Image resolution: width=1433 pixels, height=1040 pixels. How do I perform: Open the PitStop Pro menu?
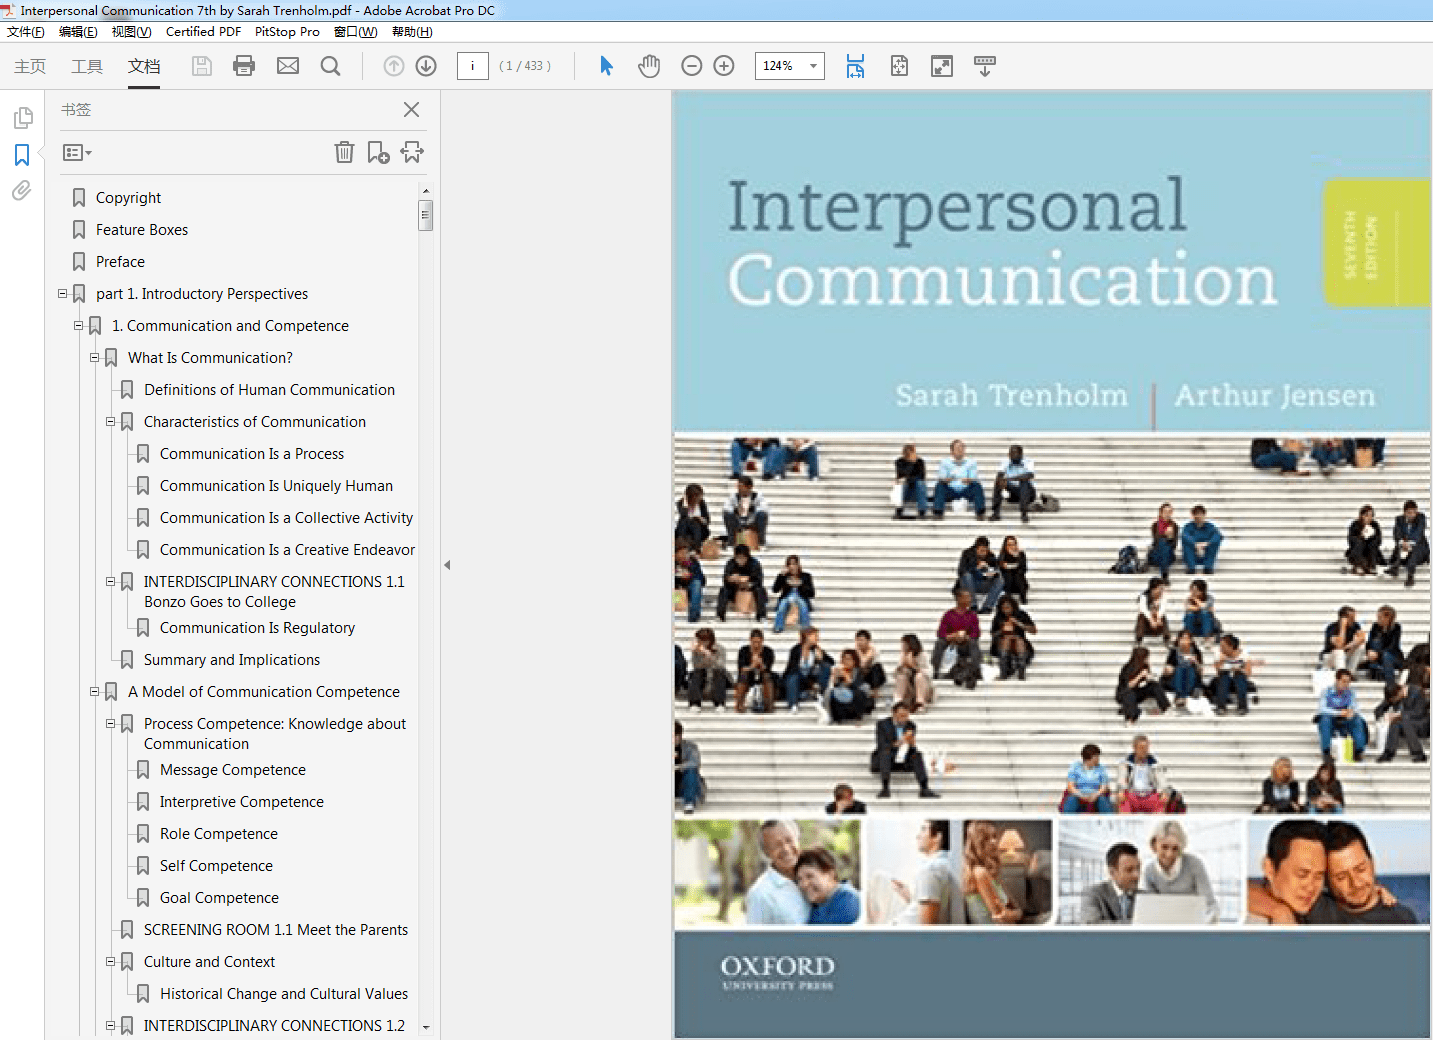(287, 31)
